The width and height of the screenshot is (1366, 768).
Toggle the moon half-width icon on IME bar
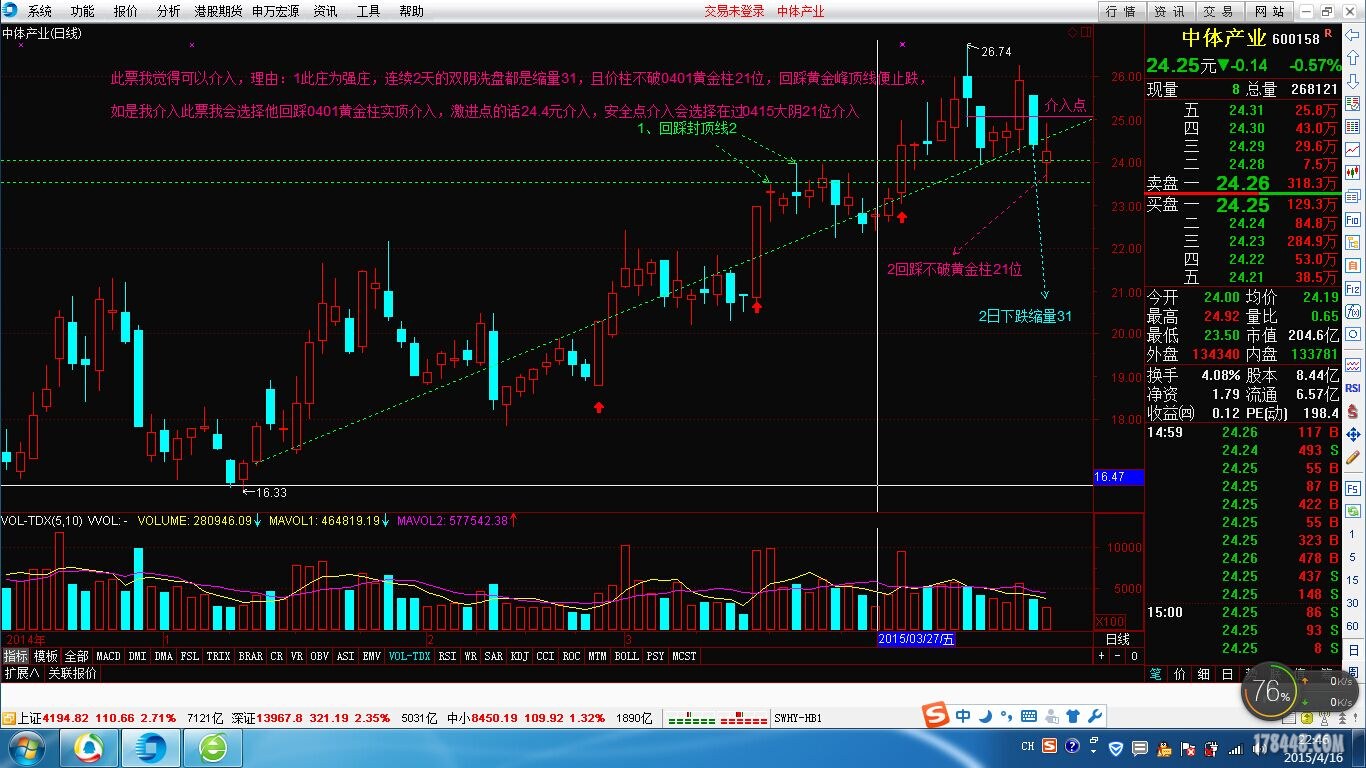[986, 716]
